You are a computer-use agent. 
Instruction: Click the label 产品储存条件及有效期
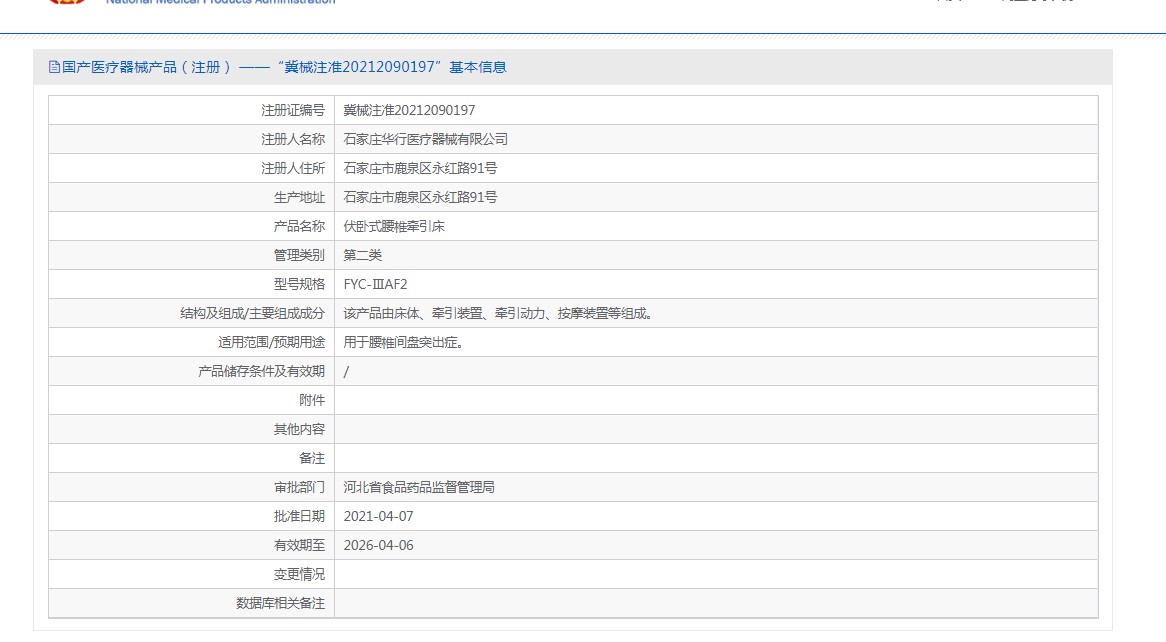[262, 371]
